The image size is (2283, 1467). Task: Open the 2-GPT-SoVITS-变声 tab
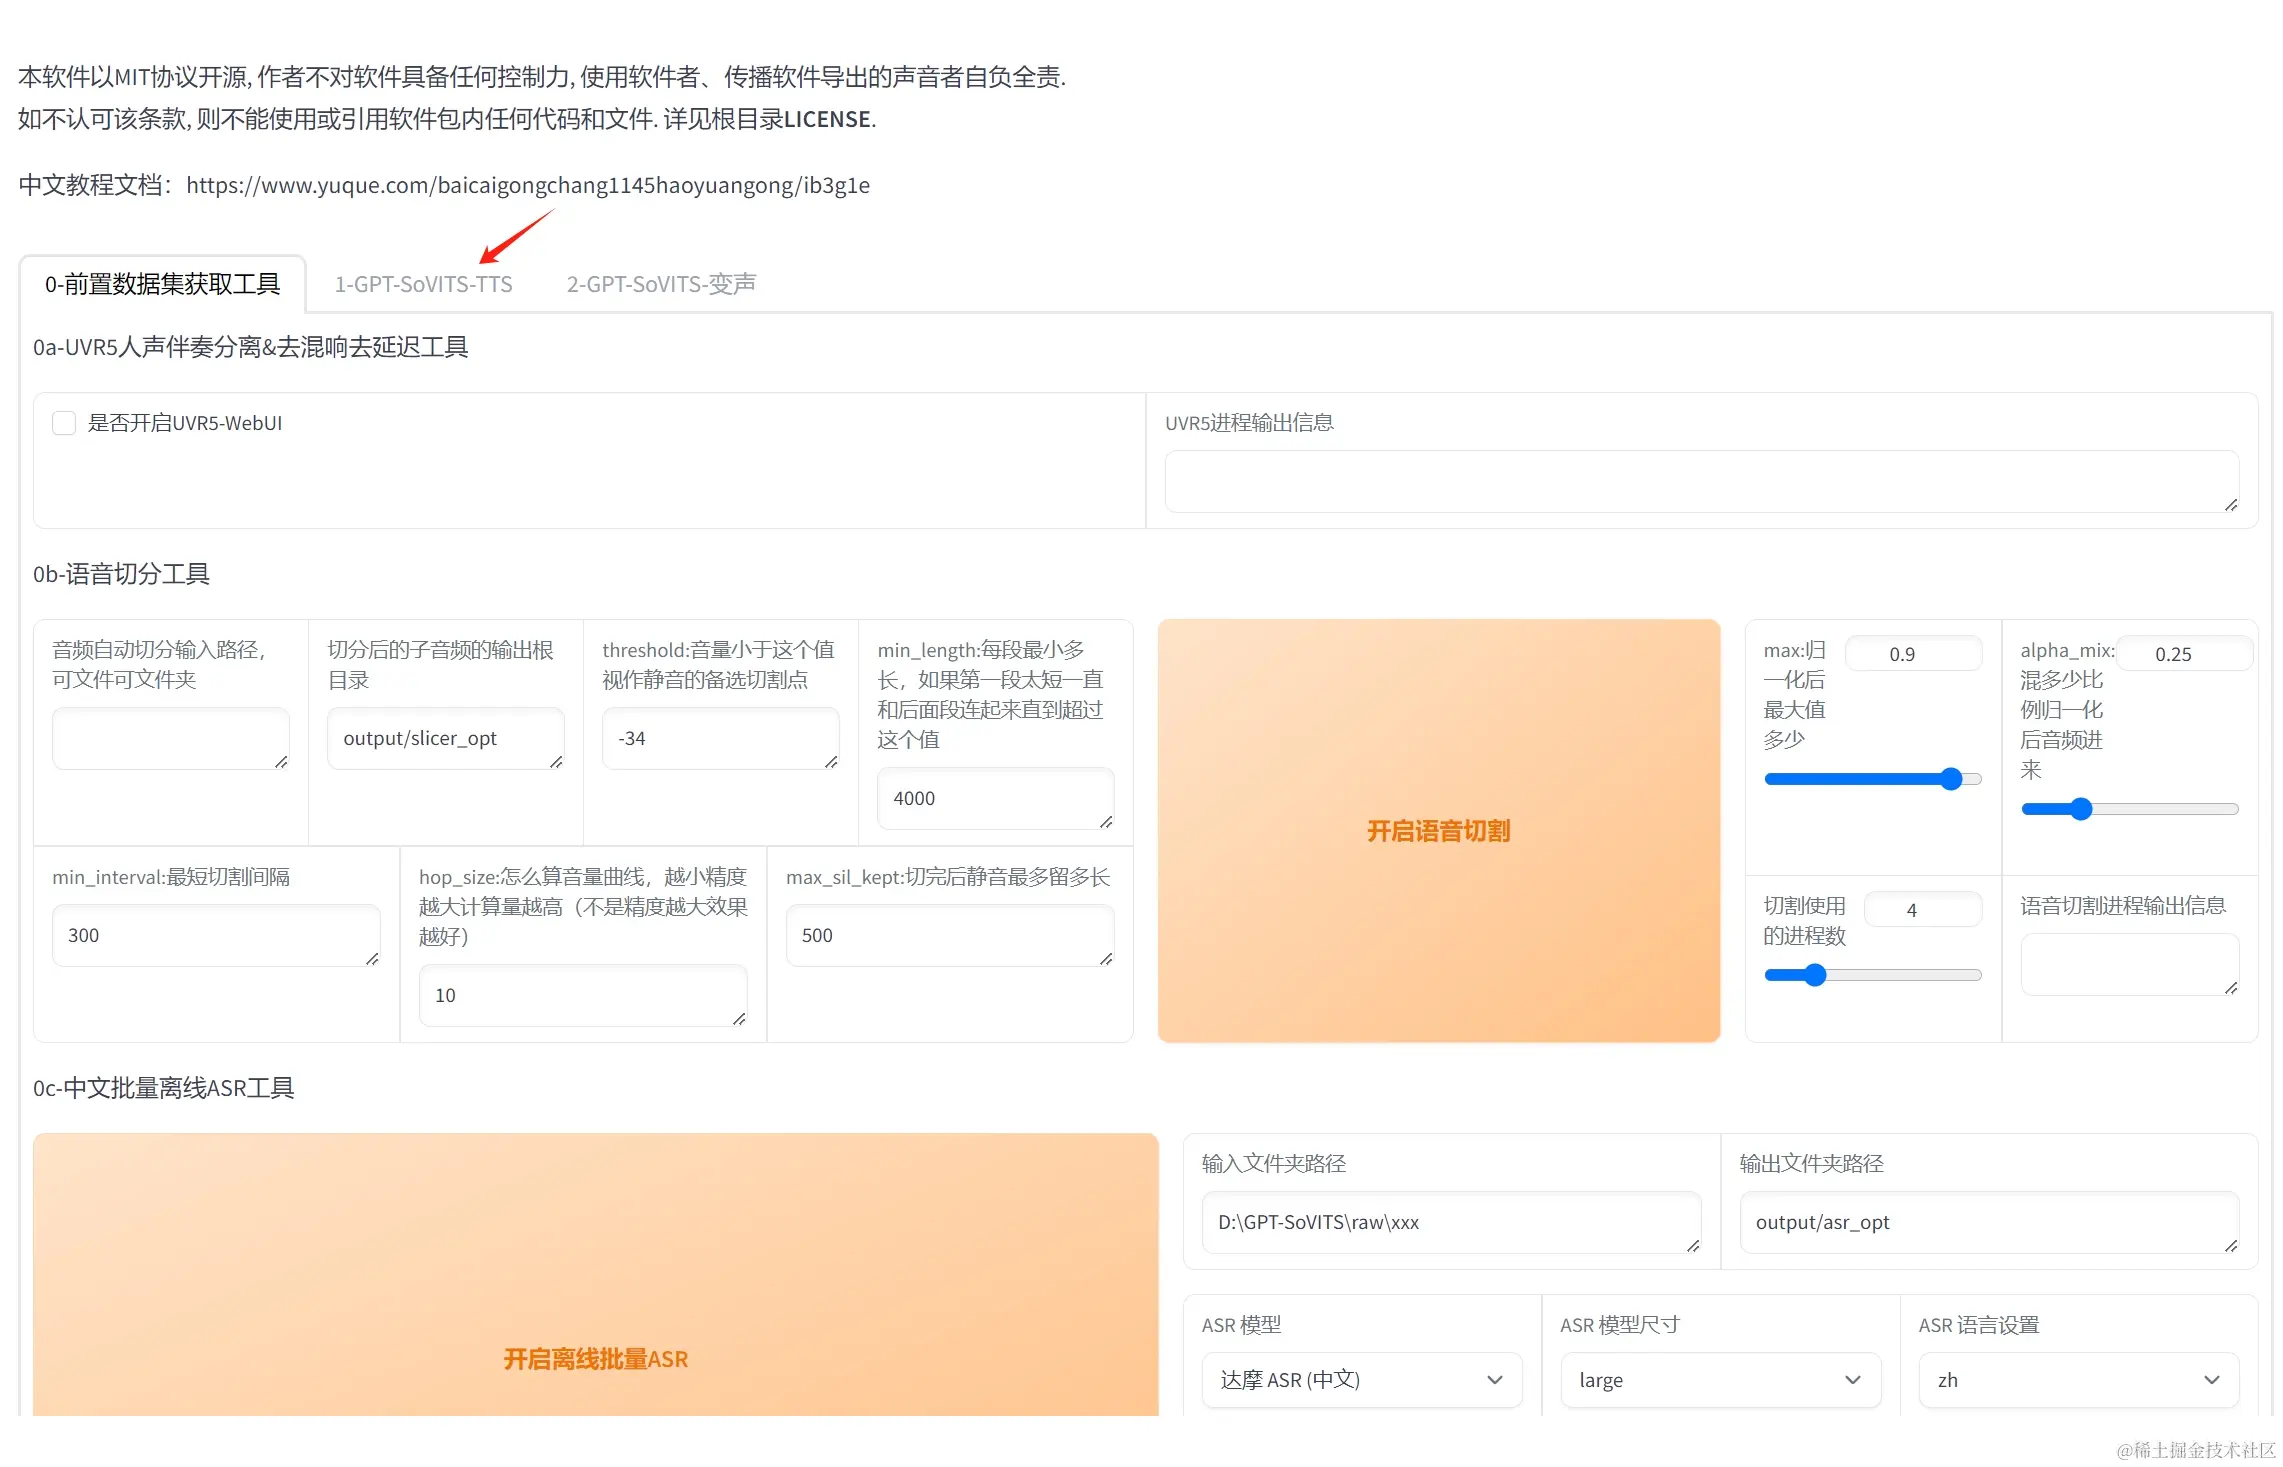[x=661, y=285]
